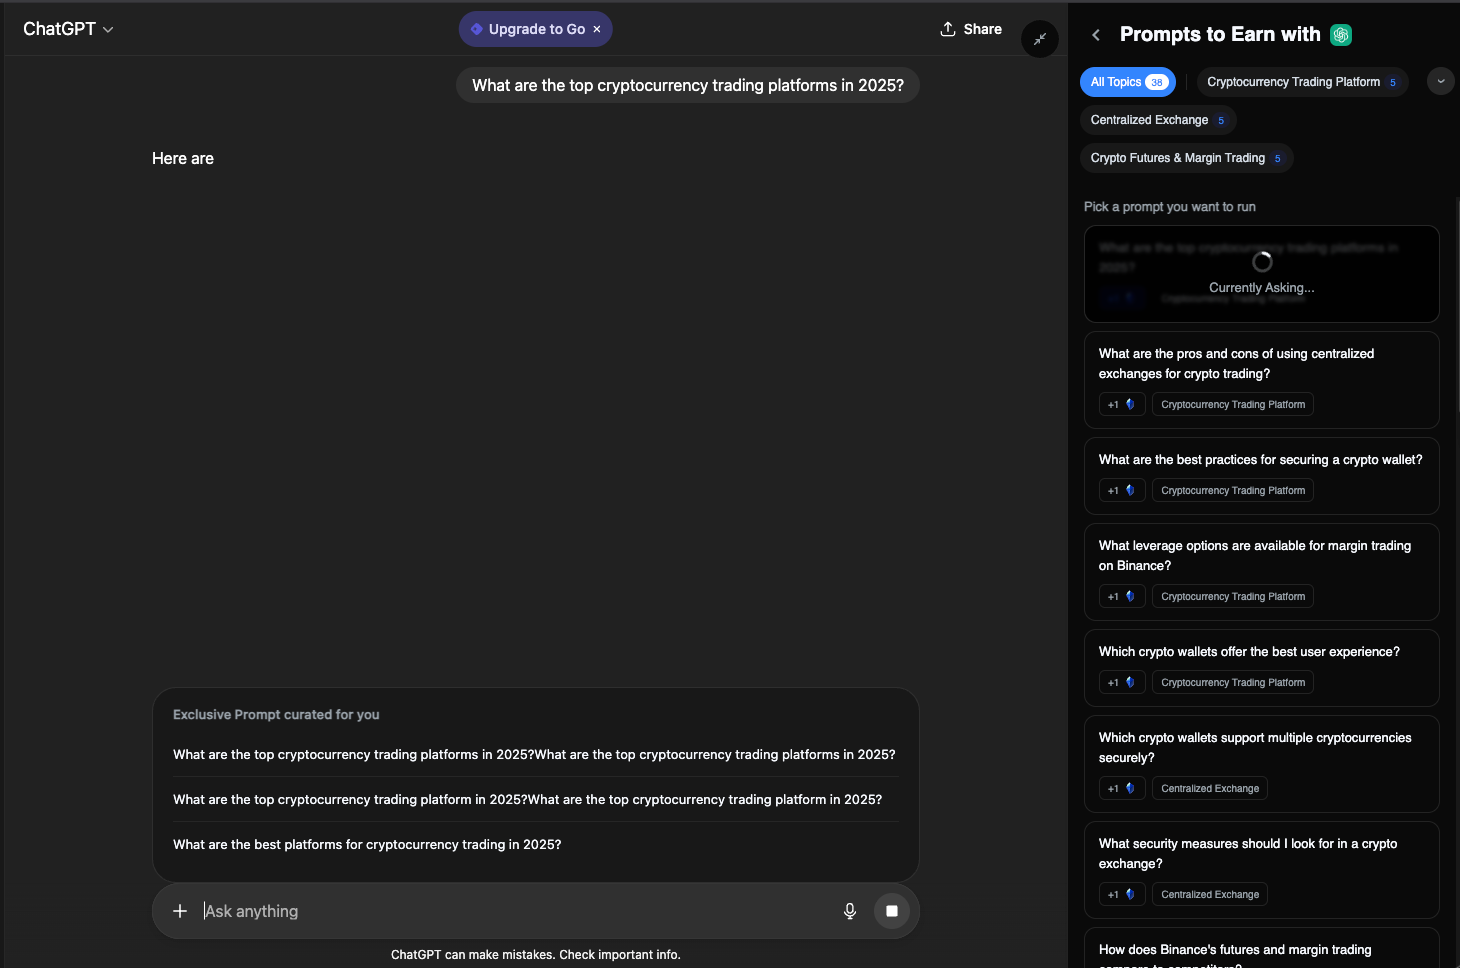Image resolution: width=1460 pixels, height=968 pixels.
Task: Stop the response with the stop button
Action: pyautogui.click(x=891, y=911)
